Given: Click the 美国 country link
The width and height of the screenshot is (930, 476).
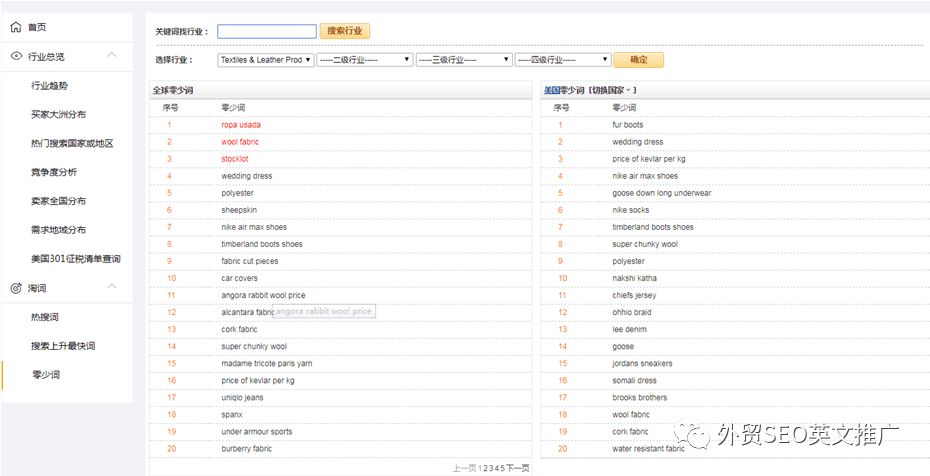Looking at the screenshot, I should [552, 90].
